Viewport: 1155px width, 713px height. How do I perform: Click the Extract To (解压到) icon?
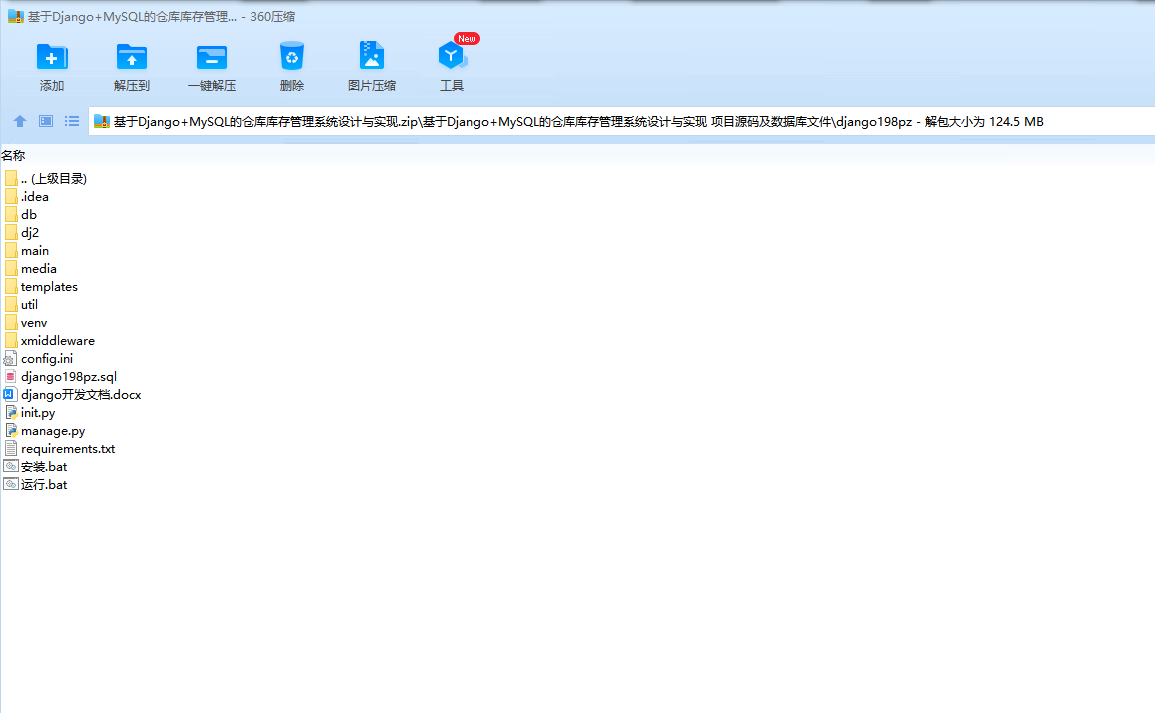(132, 57)
